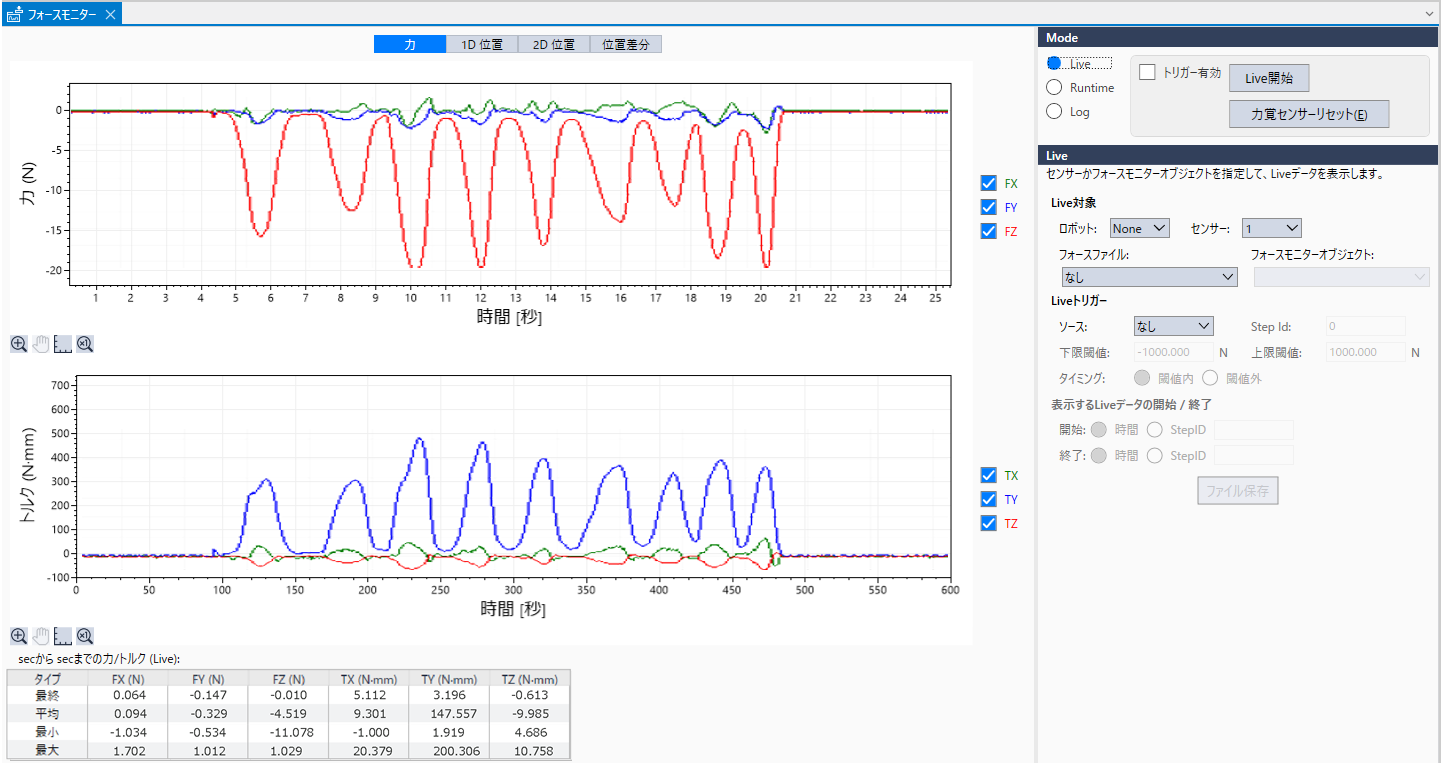Viewport: 1443px width, 763px height.
Task: Select the Runtime mode radio button
Action: tap(1054, 88)
